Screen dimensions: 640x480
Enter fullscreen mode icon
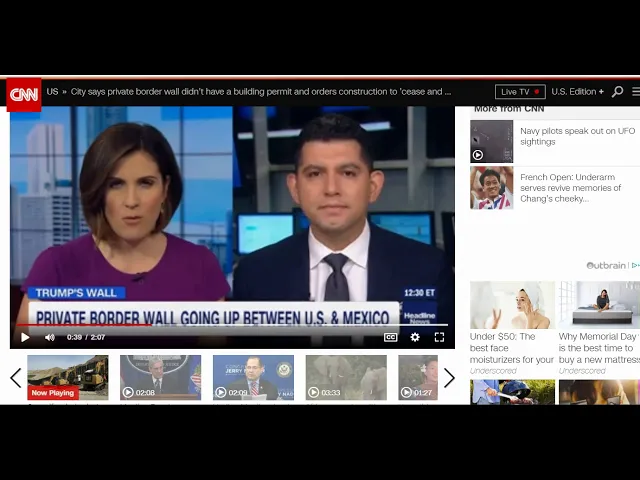(x=440, y=337)
